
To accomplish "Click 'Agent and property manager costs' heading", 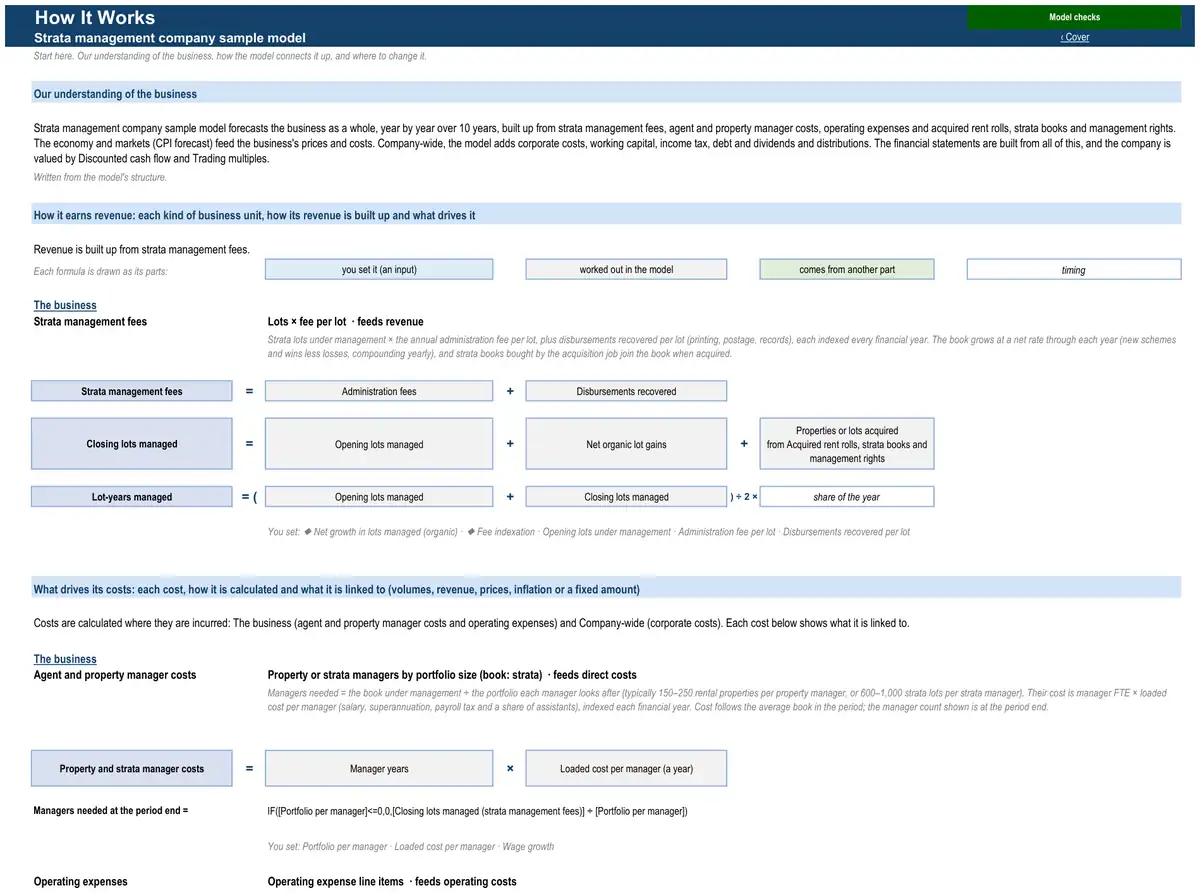I will (115, 675).
